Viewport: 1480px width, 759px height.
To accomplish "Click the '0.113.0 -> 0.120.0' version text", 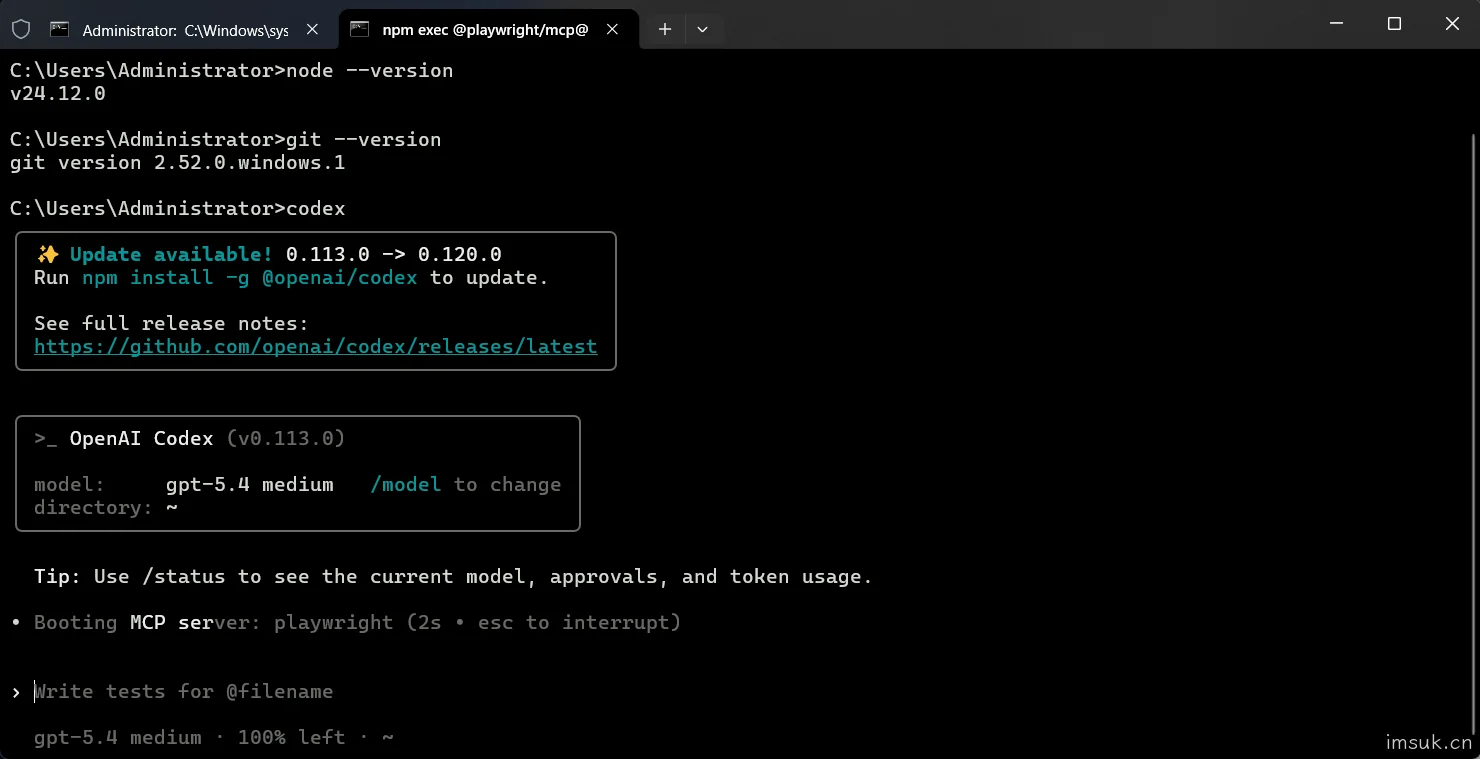I will coord(394,254).
